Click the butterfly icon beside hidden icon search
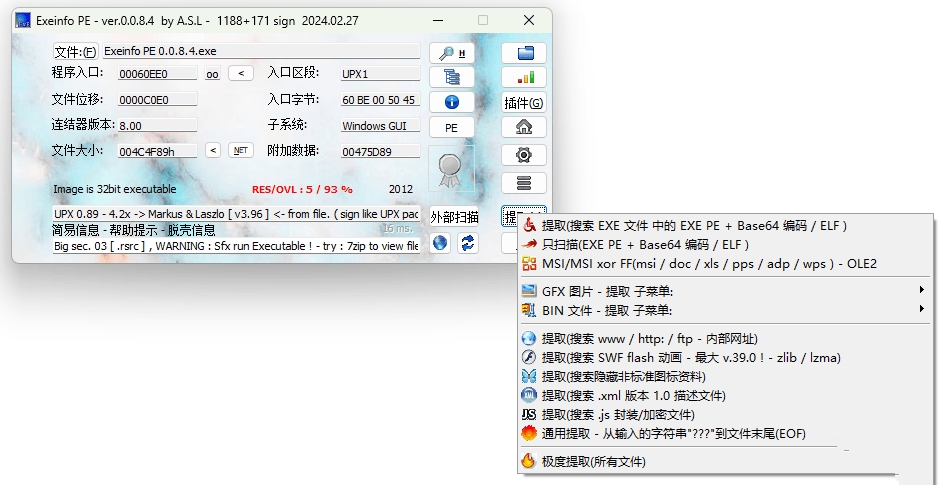The width and height of the screenshot is (952, 485). coord(529,376)
